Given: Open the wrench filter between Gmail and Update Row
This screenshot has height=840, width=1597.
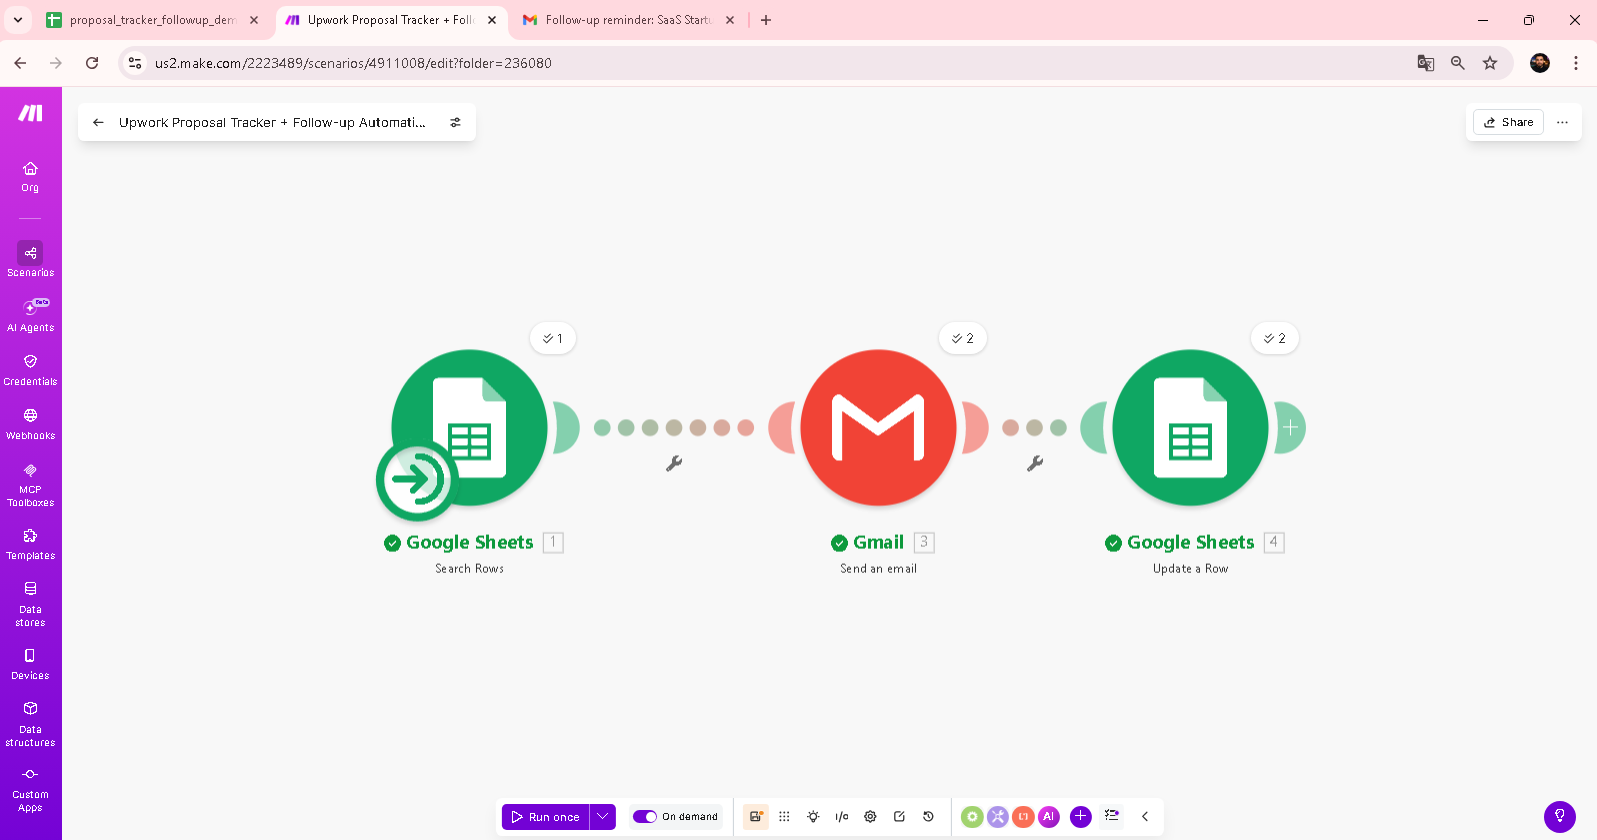Looking at the screenshot, I should (x=1035, y=463).
